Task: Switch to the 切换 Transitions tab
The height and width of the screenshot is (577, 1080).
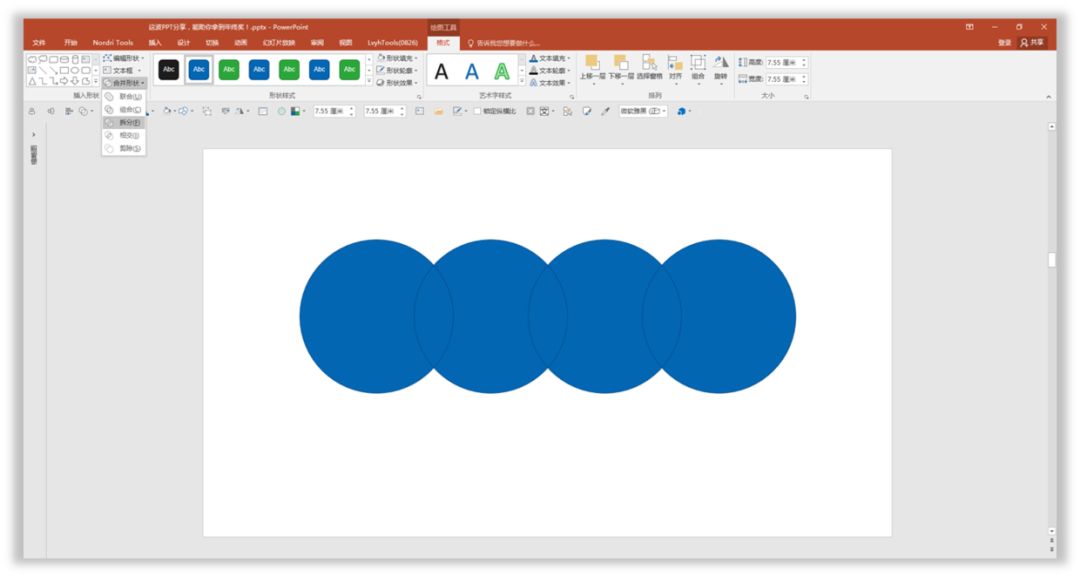Action: click(212, 43)
